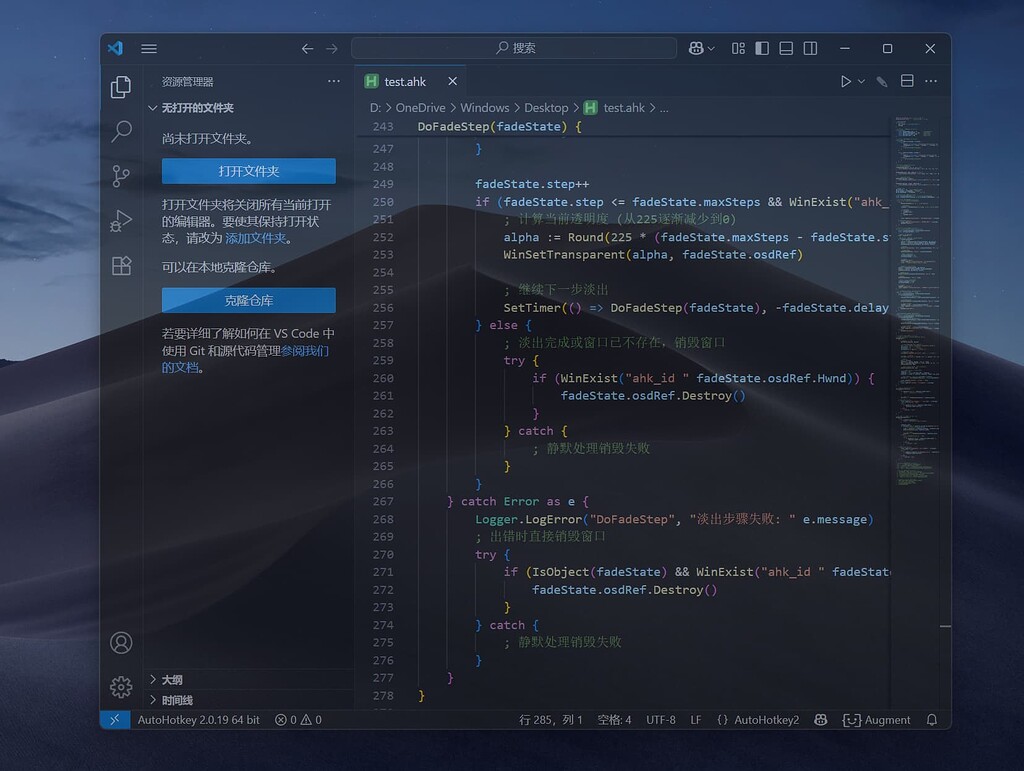
Task: Open the run button dropdown arrow
Action: click(x=861, y=82)
